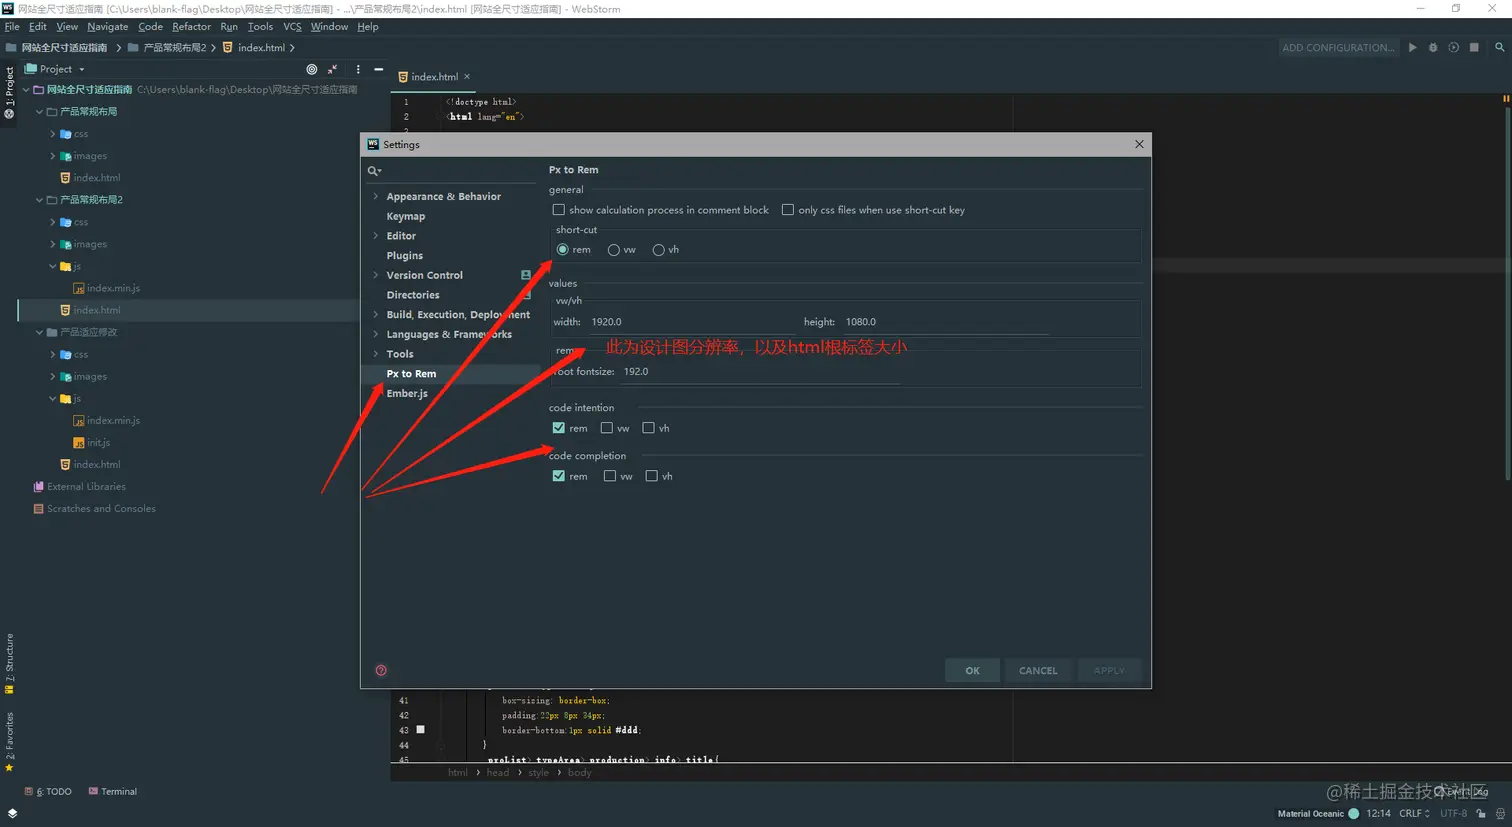Run the current configuration with play icon

pyautogui.click(x=1412, y=47)
